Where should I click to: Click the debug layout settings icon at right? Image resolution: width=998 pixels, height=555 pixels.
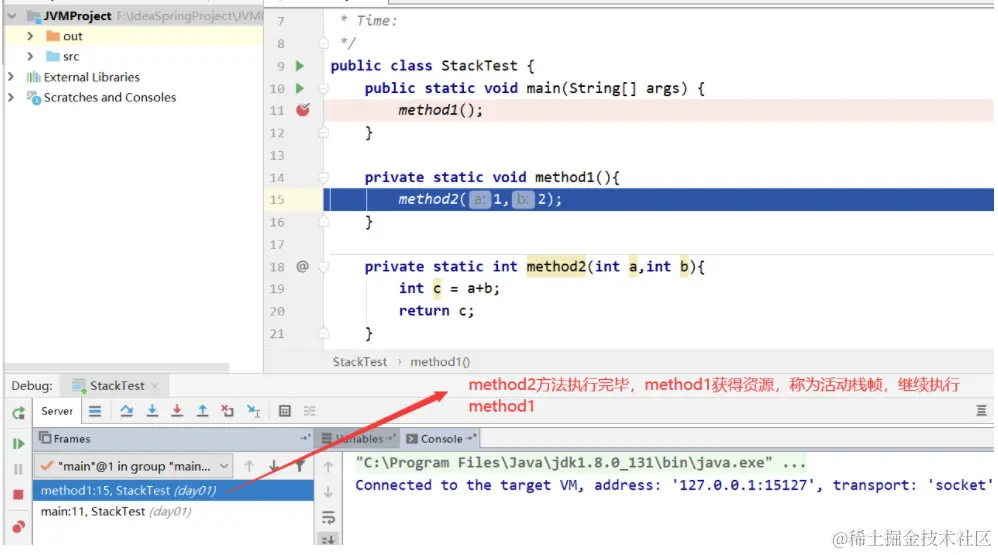(x=981, y=411)
